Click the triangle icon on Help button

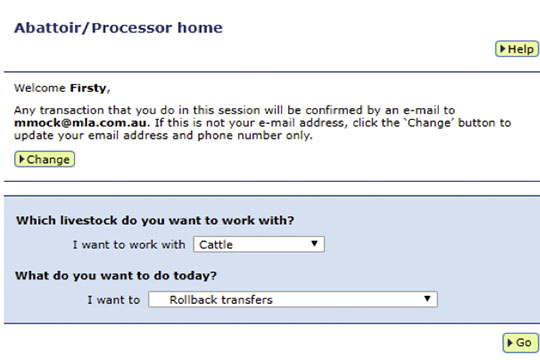[503, 49]
